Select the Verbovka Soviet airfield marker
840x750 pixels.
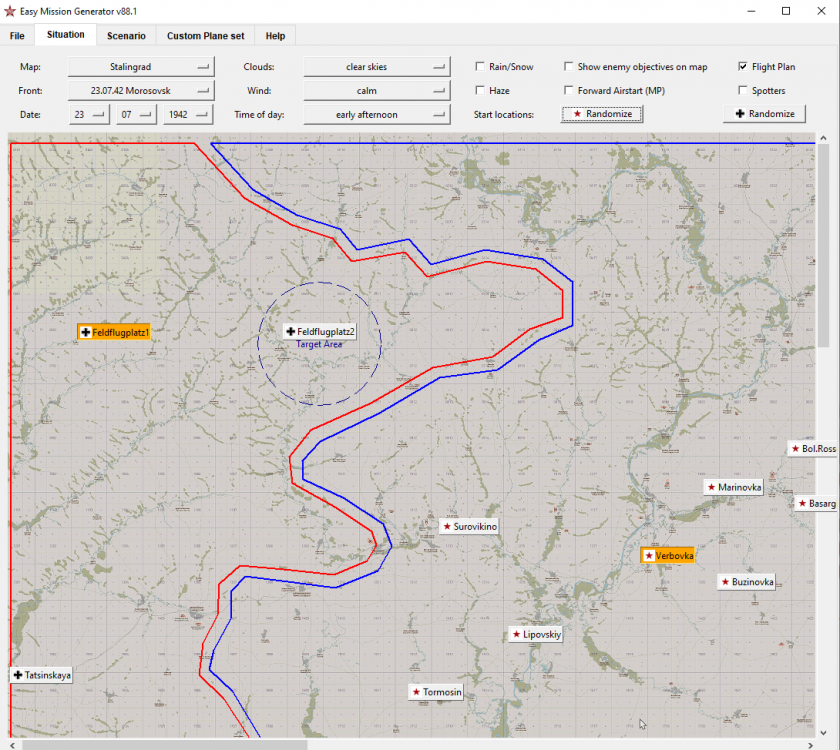point(668,555)
